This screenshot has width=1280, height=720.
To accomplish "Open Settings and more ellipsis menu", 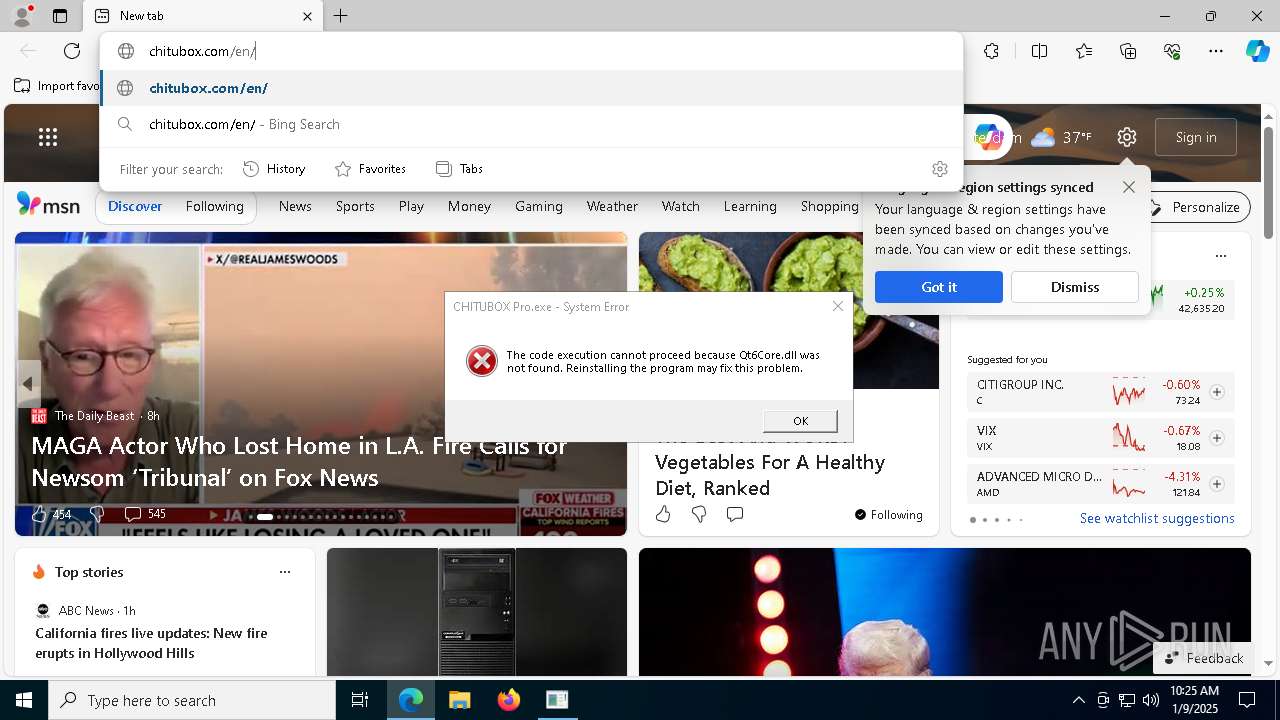I will click(1216, 51).
